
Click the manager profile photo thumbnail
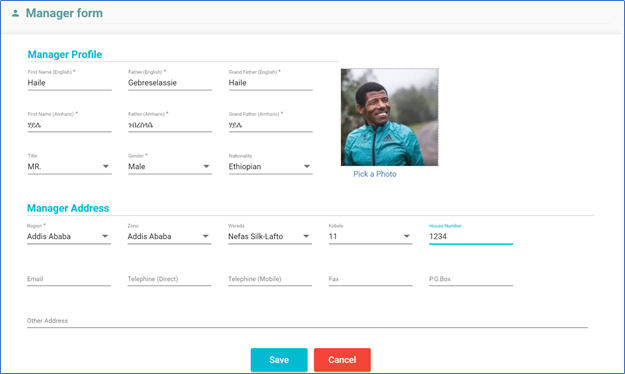(x=389, y=117)
